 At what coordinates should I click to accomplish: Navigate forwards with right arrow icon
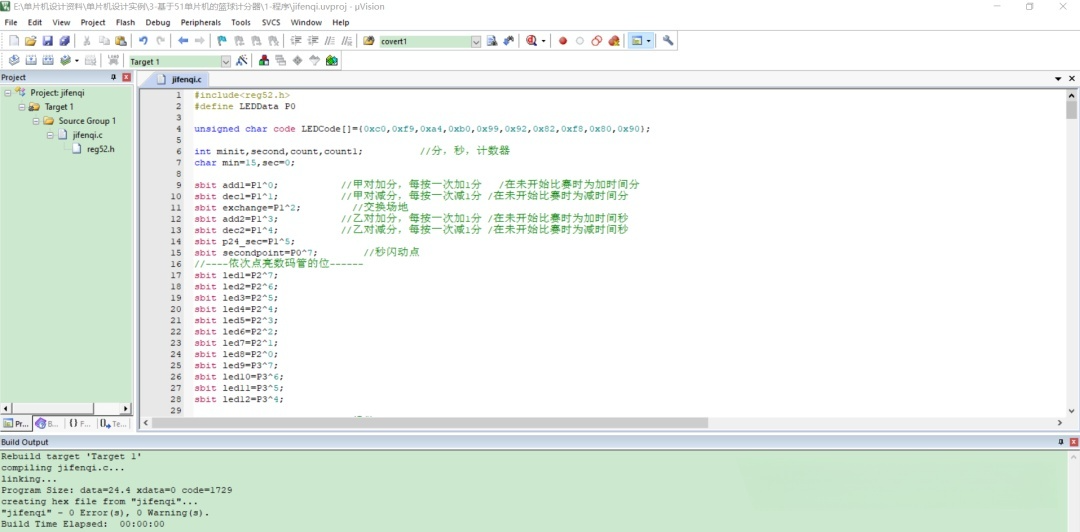199,41
